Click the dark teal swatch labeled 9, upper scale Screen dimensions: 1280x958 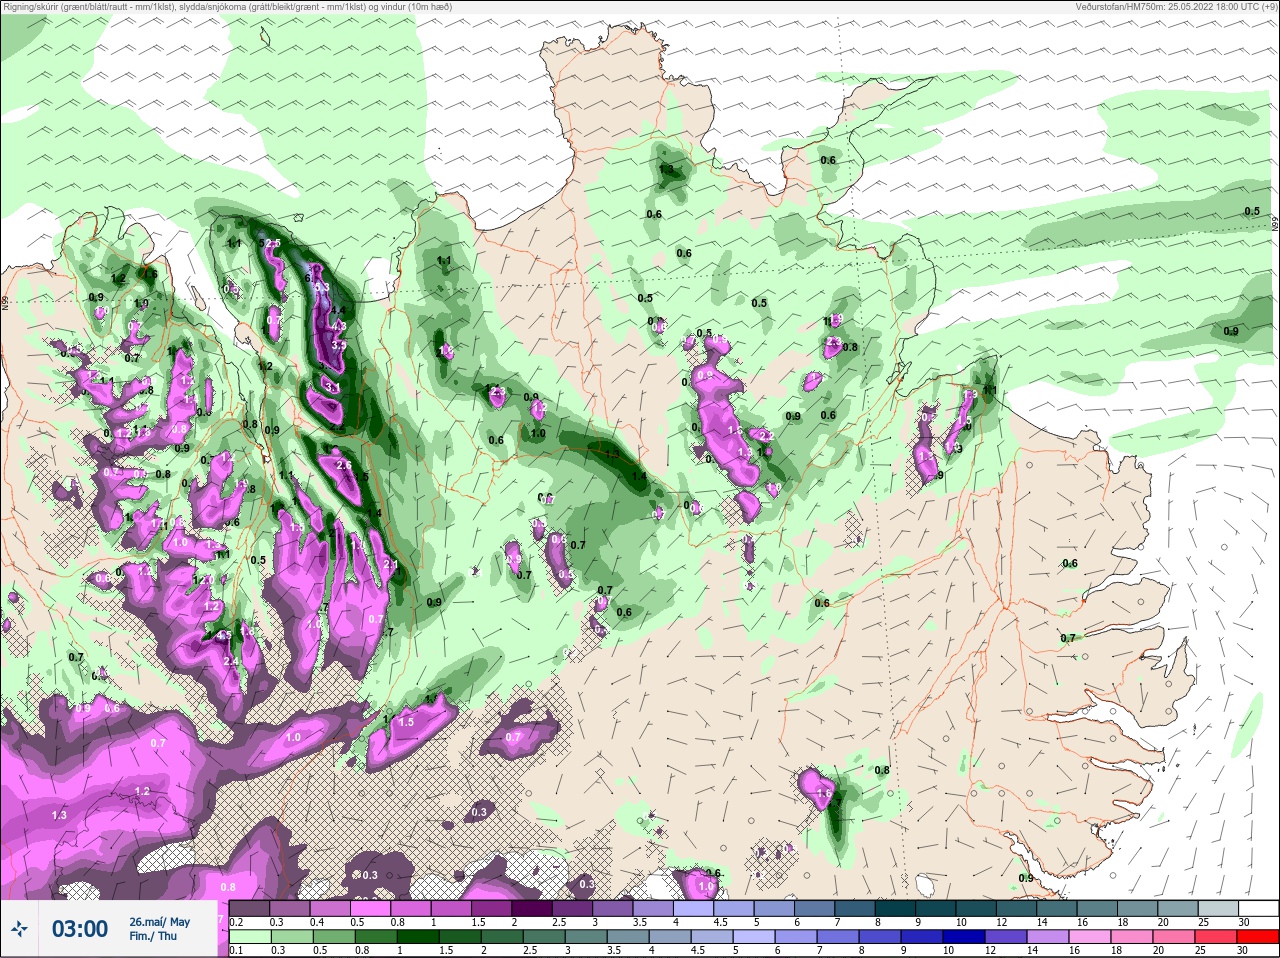coord(936,908)
